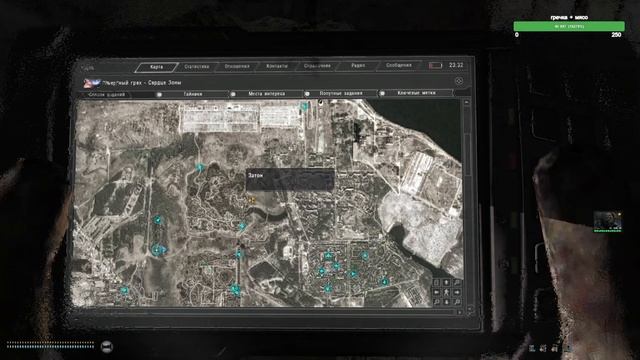Screen dimensions: 640x360
Task: Center the map on the player figure icon
Action: tap(447, 292)
